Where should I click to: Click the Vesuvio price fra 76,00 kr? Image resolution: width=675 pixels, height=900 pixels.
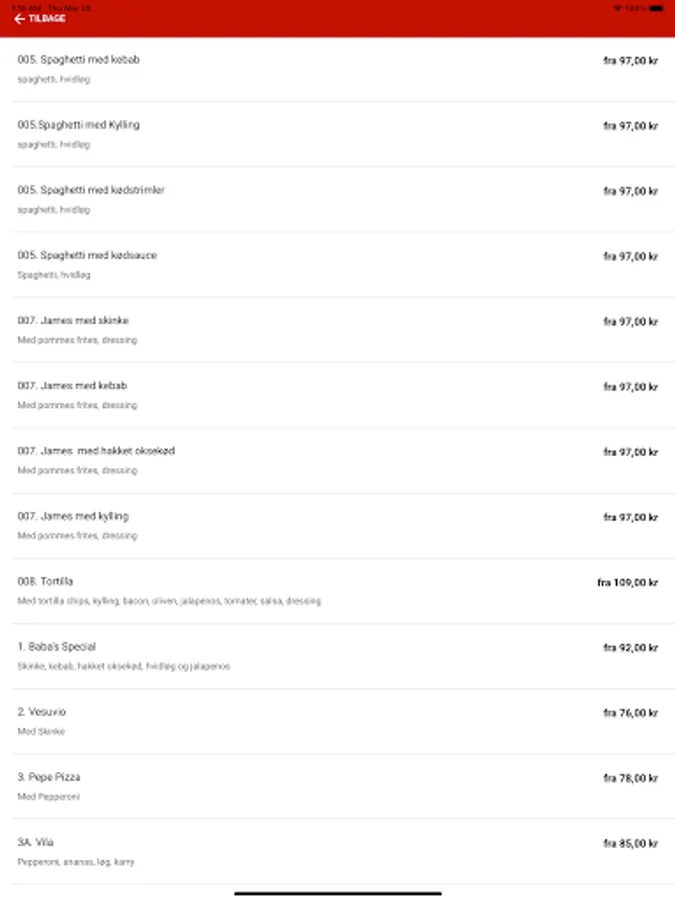630,713
